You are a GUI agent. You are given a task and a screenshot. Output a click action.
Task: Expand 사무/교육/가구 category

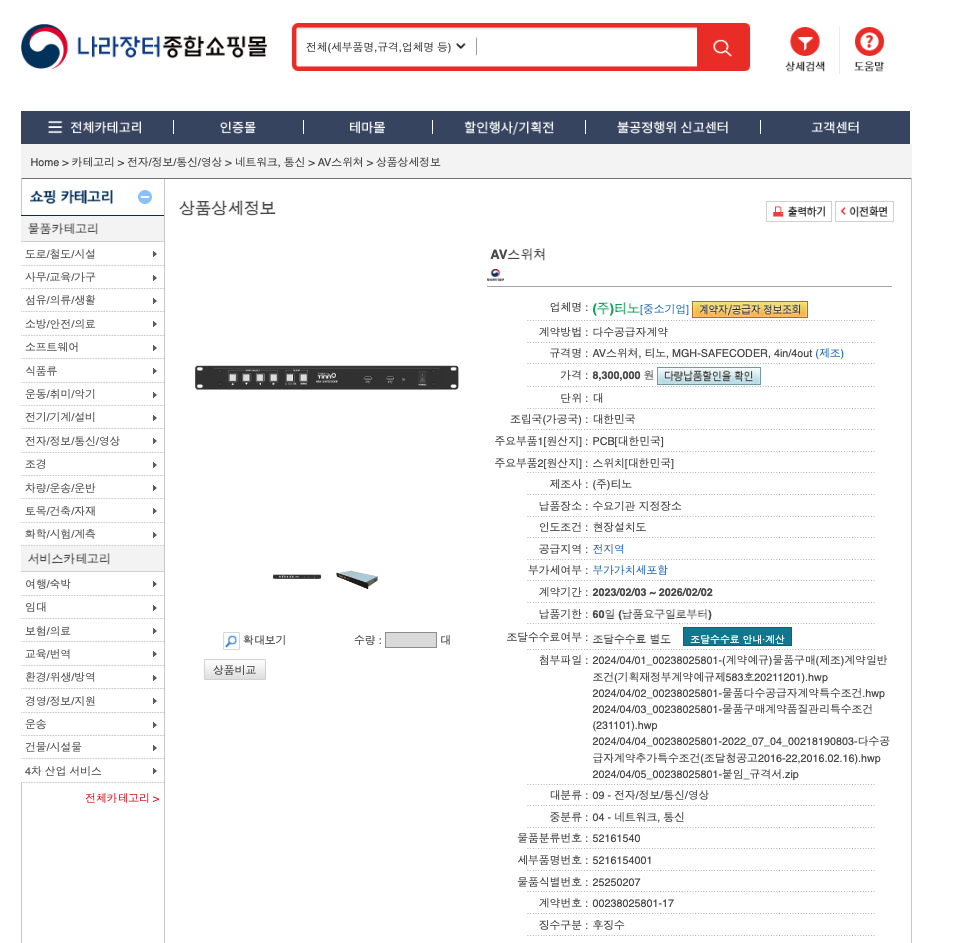coord(92,277)
